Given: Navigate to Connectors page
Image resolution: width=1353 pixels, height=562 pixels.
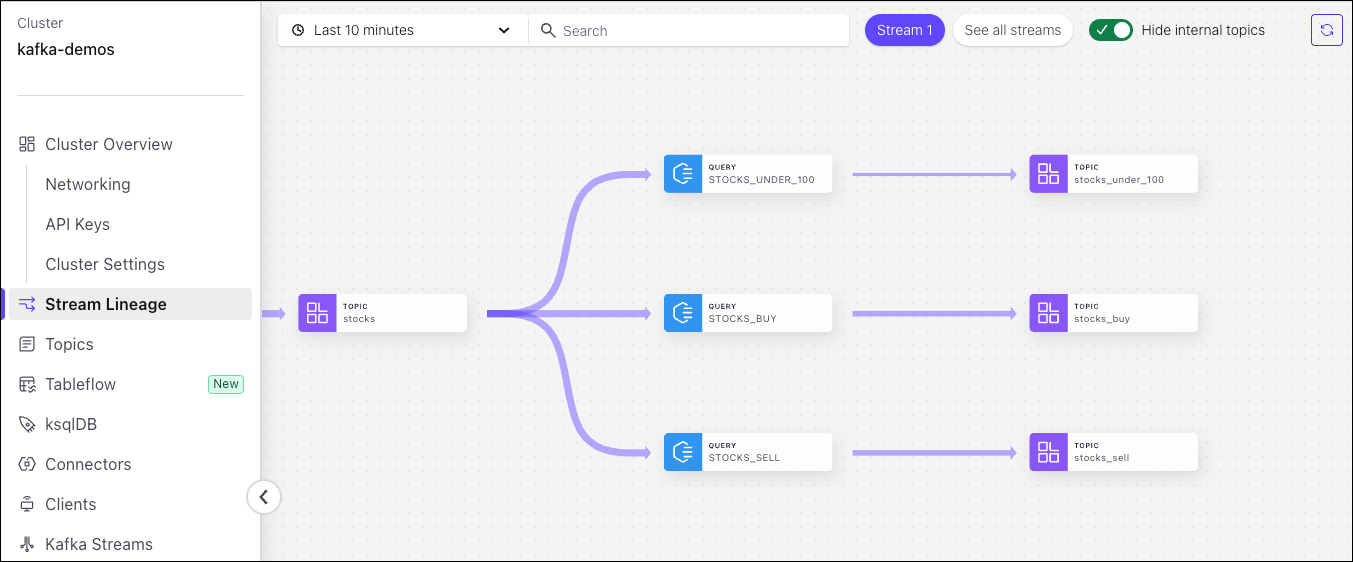Looking at the screenshot, I should pos(88,464).
